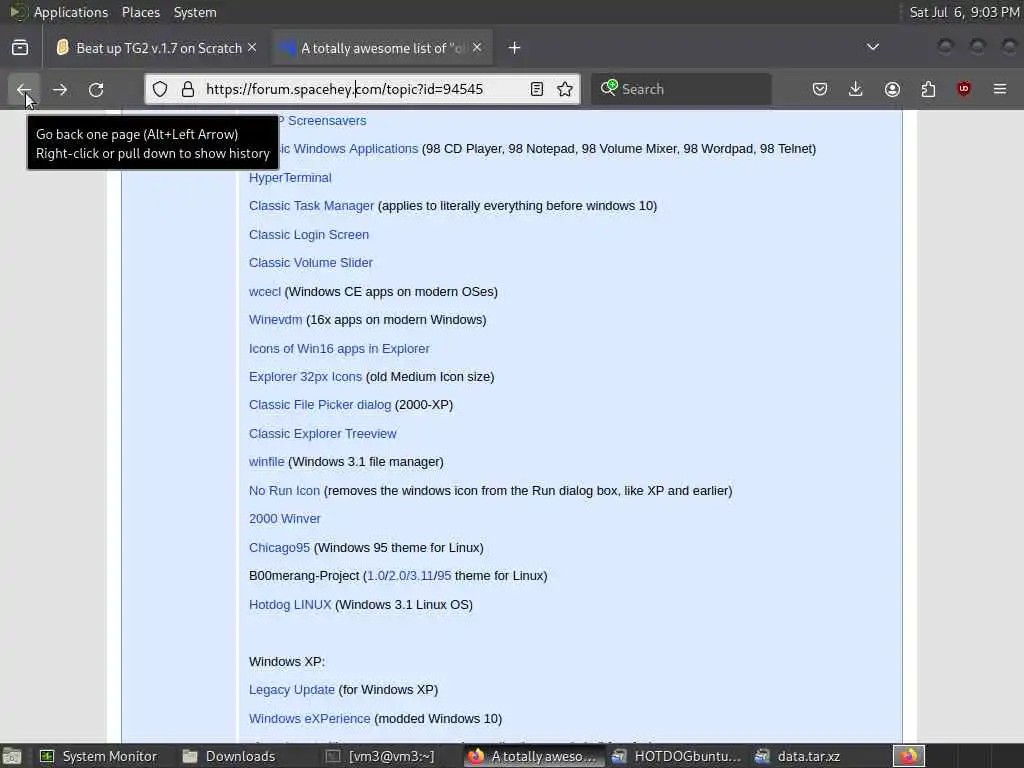Open the Winevdm link
1024x768 pixels.
275,319
